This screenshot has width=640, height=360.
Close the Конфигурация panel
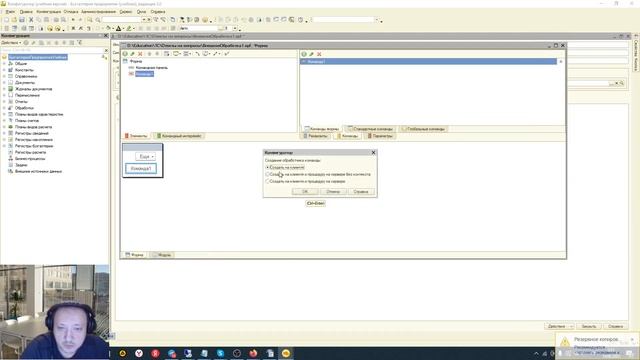coord(106,36)
